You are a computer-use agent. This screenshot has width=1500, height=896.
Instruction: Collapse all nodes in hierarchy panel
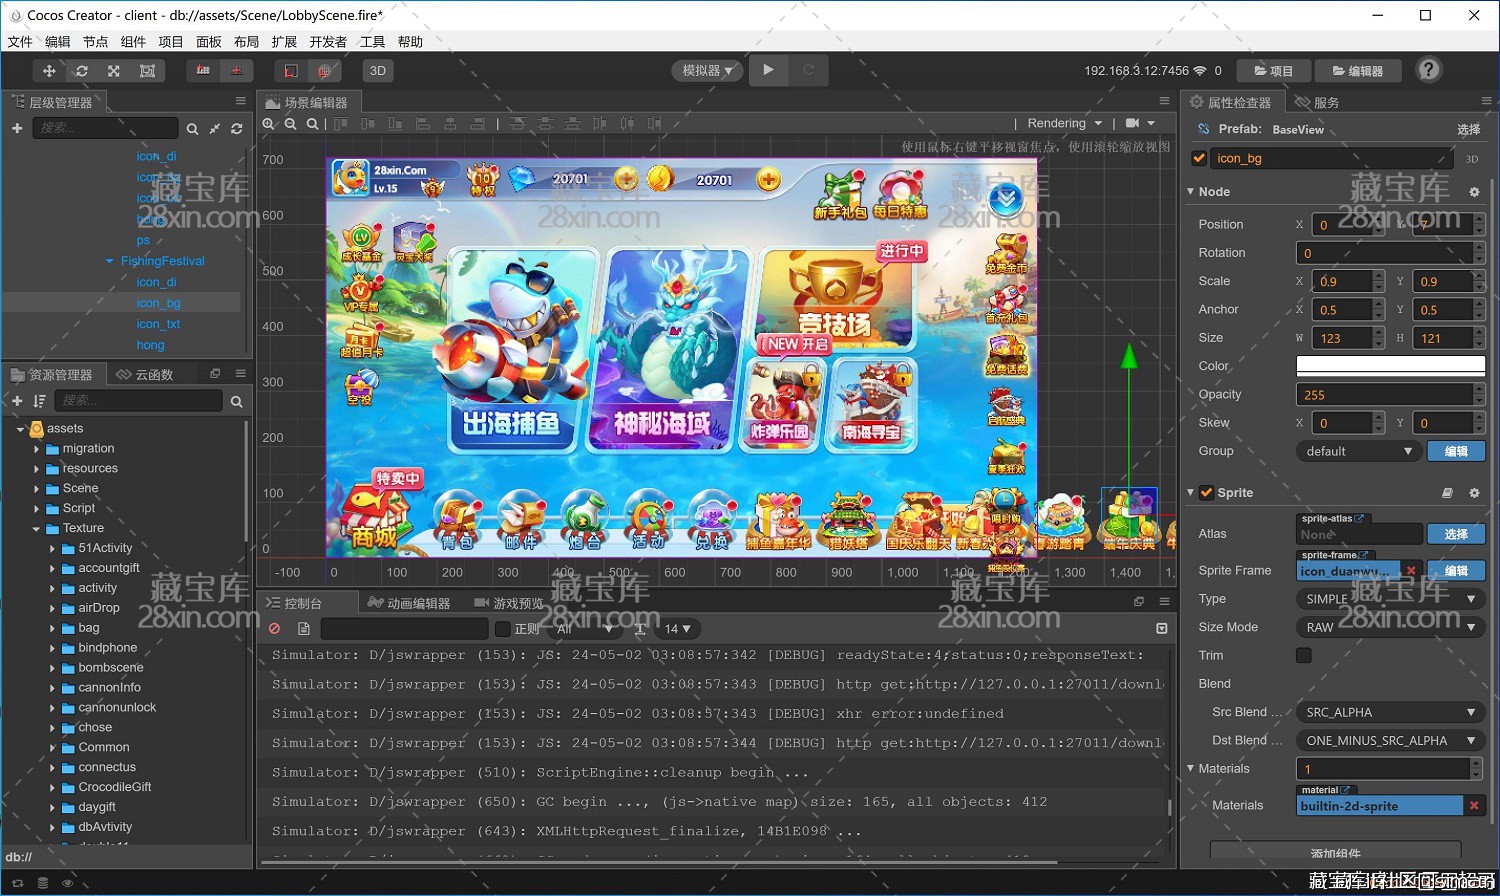click(214, 128)
